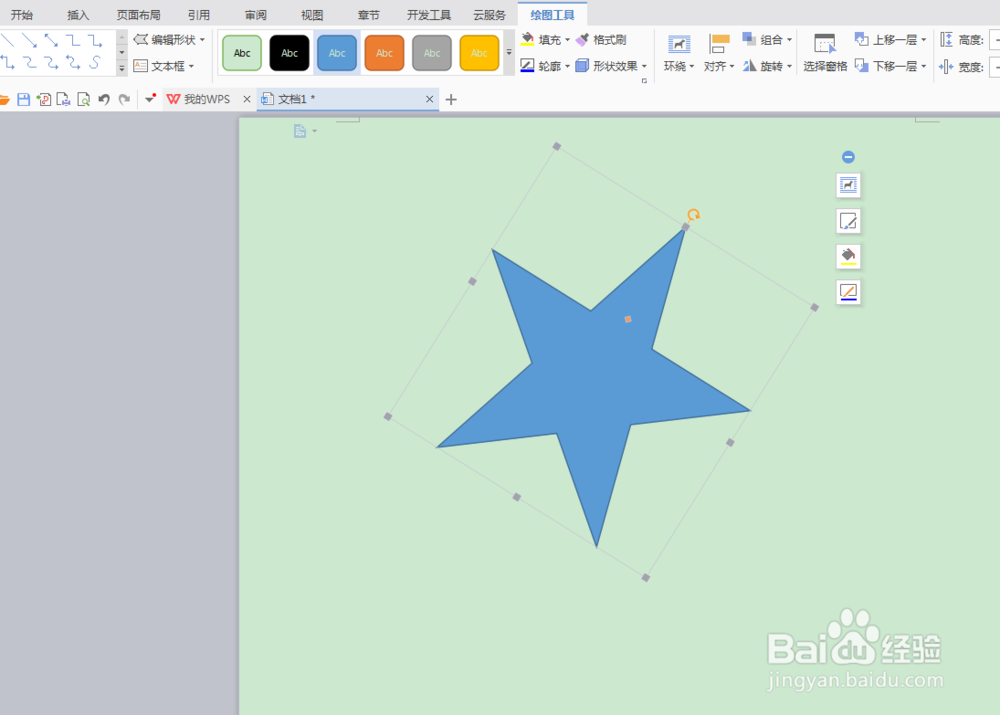This screenshot has height=715, width=1000.
Task: Open shape style dialog launcher
Action: click(644, 81)
